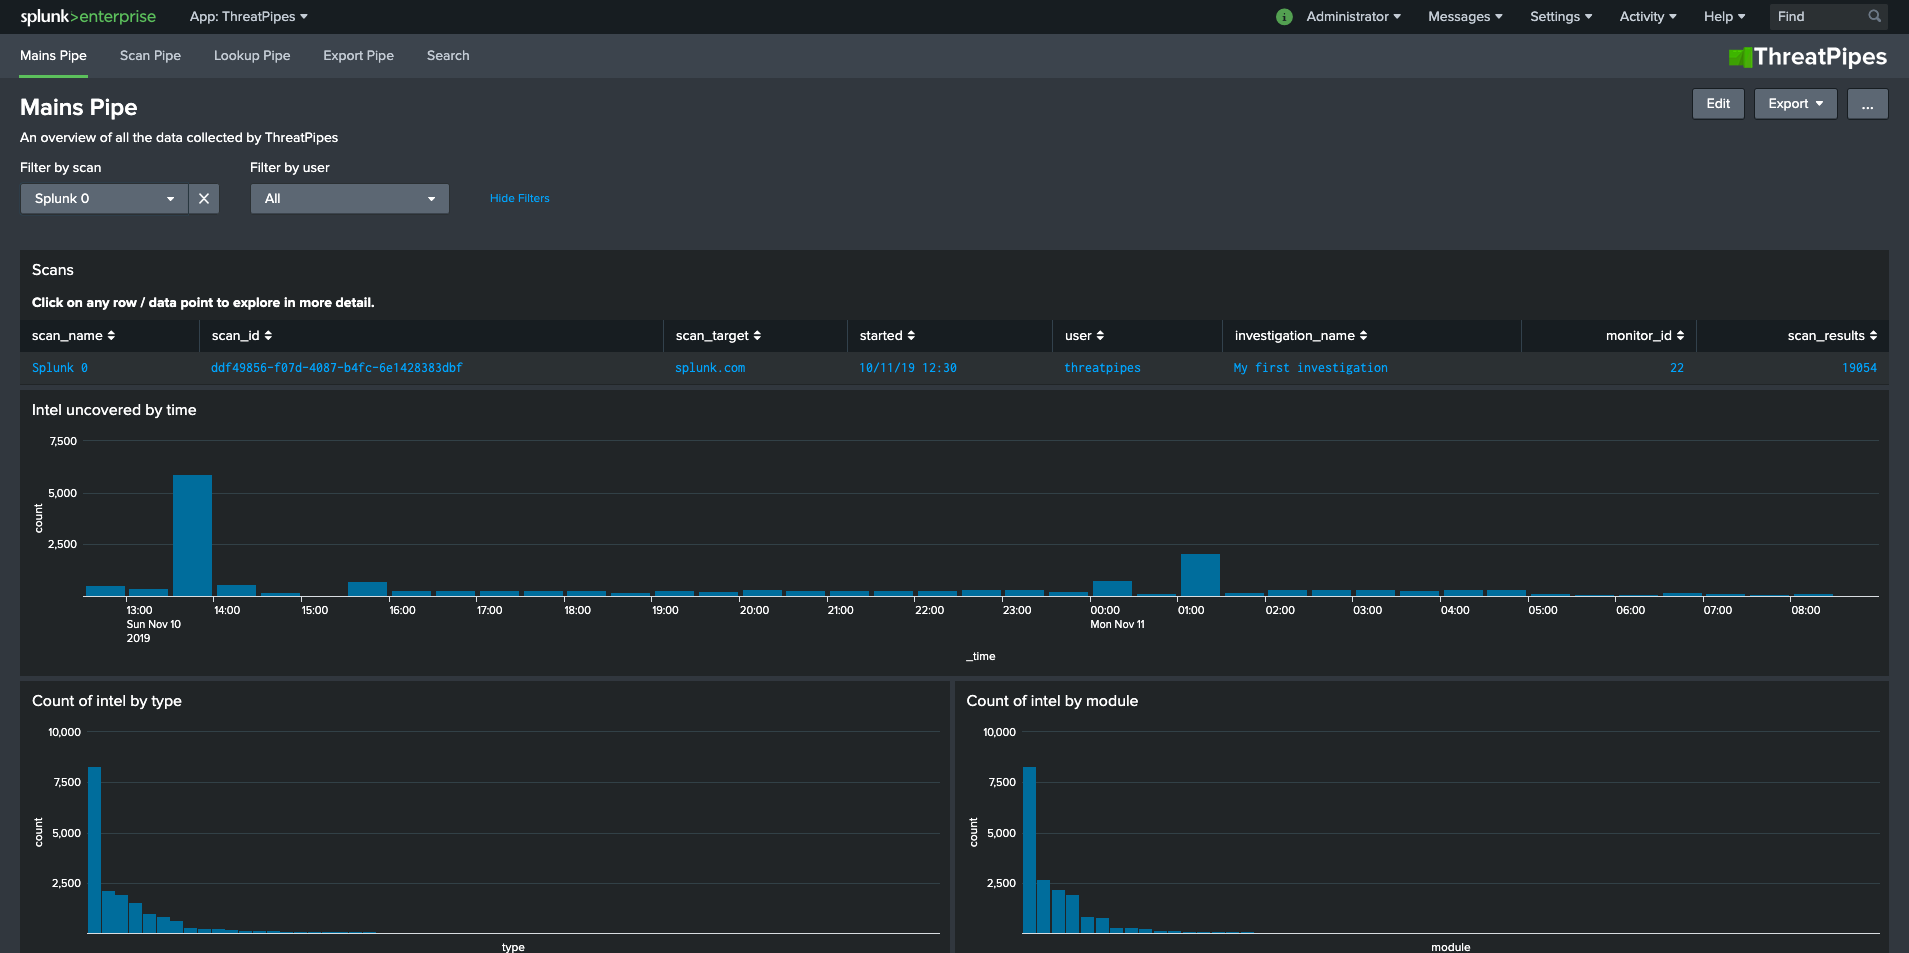This screenshot has height=953, width=1909.
Task: Click the Splunk enterprise logo
Action: tap(88, 17)
